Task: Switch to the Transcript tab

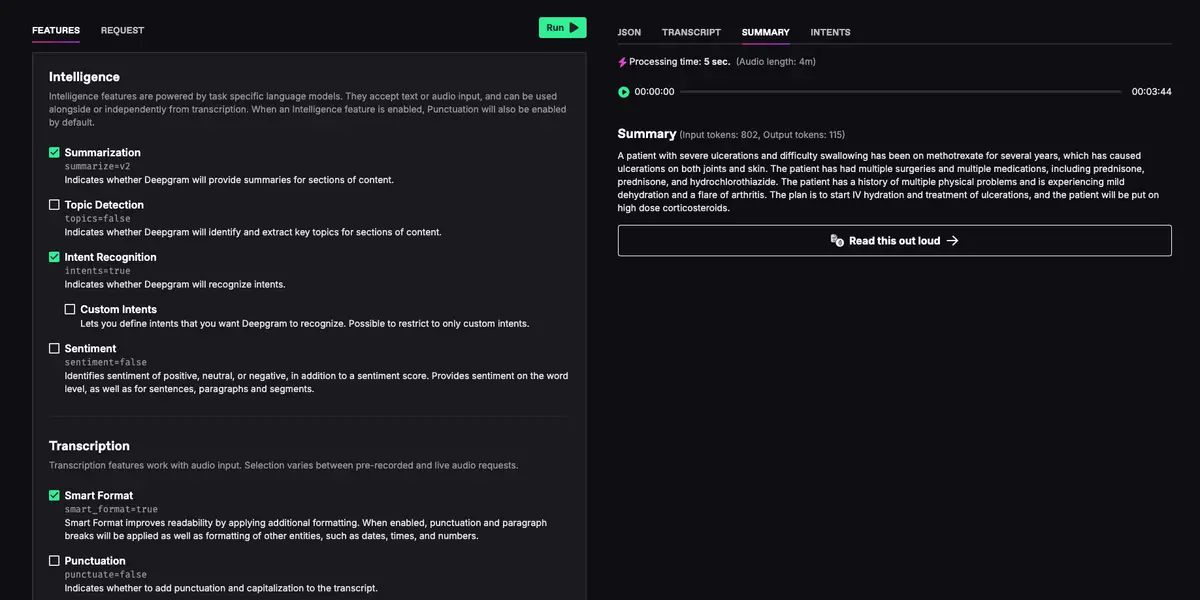Action: 691,33
